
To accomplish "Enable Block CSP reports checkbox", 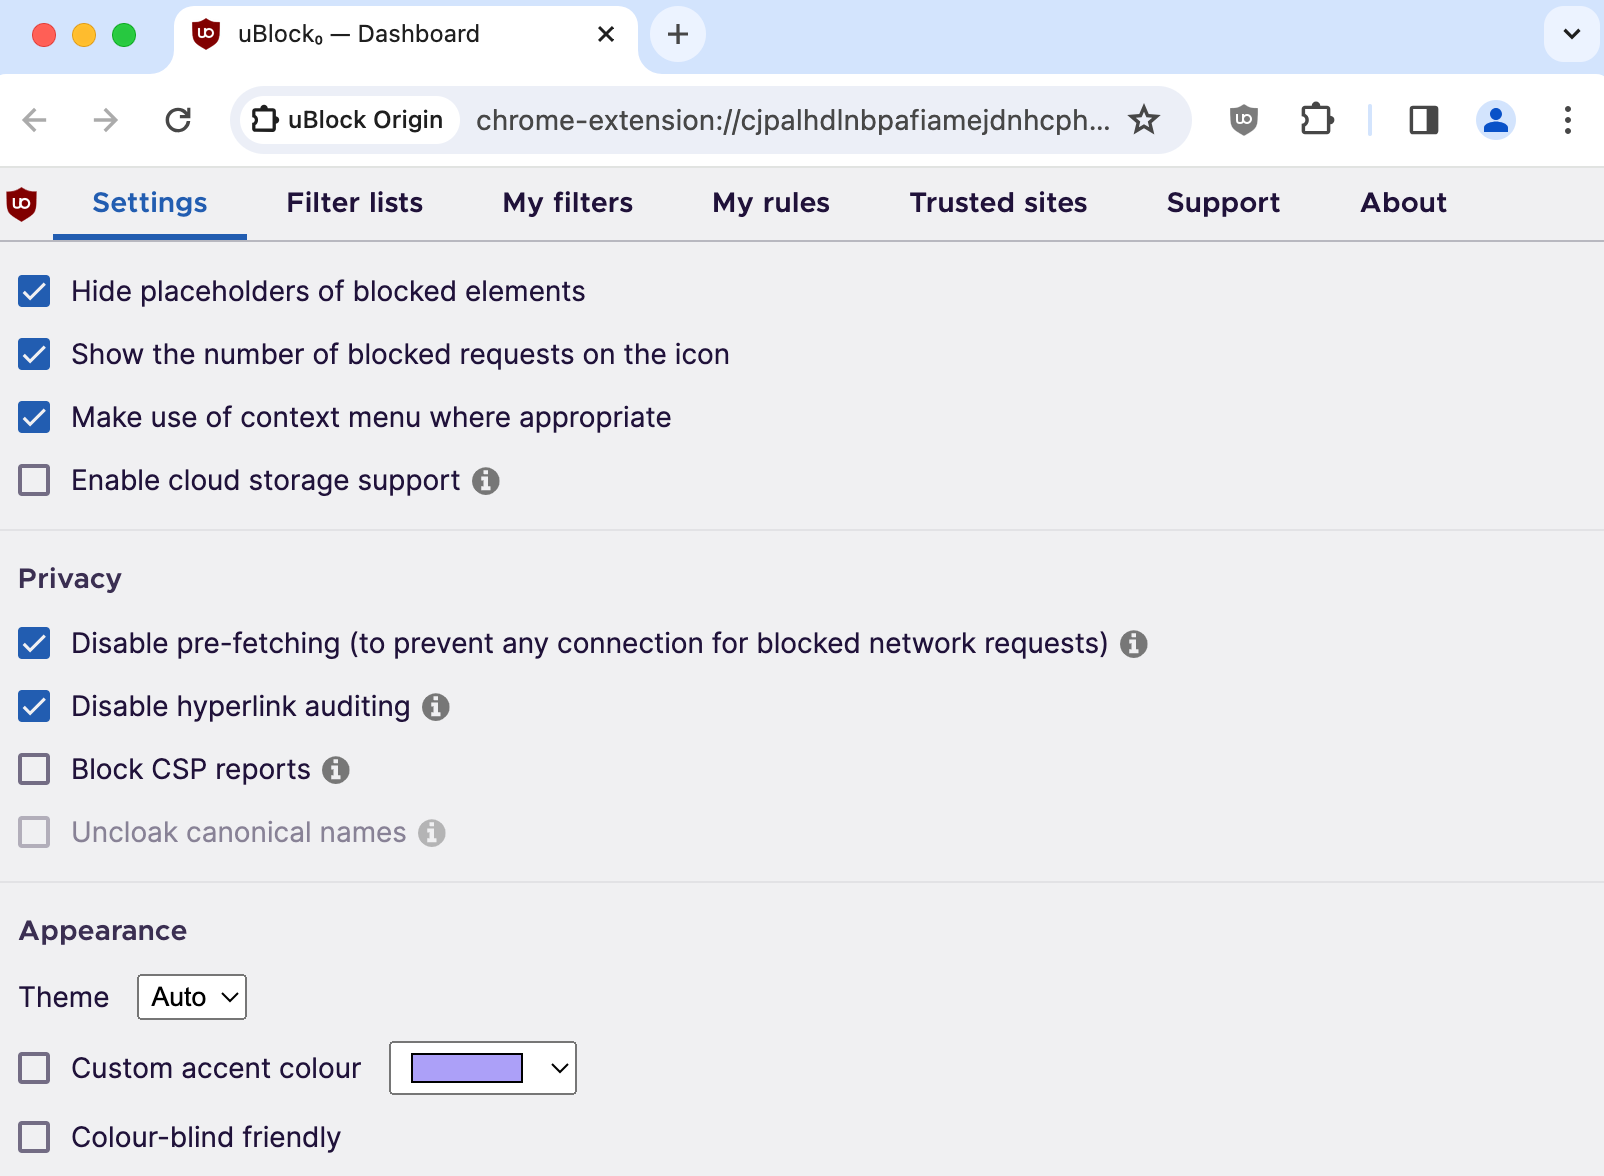I will coord(34,769).
